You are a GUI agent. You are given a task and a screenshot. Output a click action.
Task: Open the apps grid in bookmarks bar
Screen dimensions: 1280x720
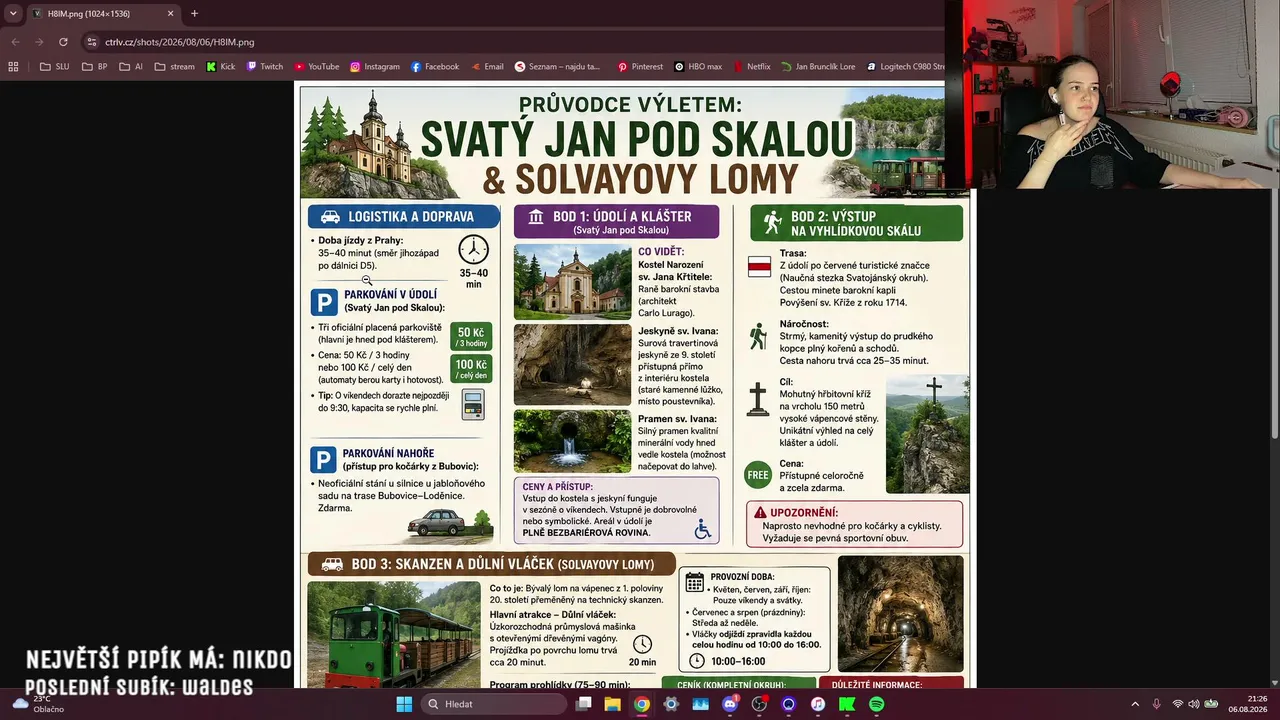pyautogui.click(x=13, y=67)
